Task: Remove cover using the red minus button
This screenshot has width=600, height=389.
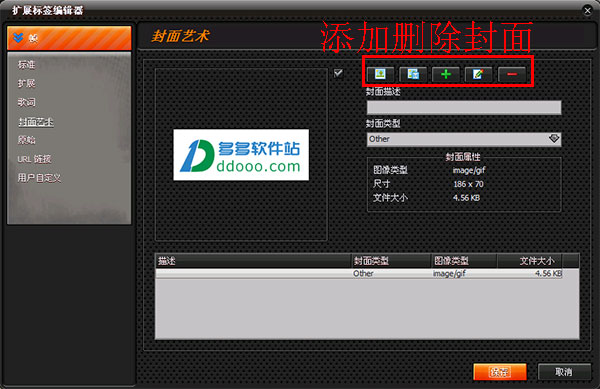Action: pyautogui.click(x=512, y=74)
